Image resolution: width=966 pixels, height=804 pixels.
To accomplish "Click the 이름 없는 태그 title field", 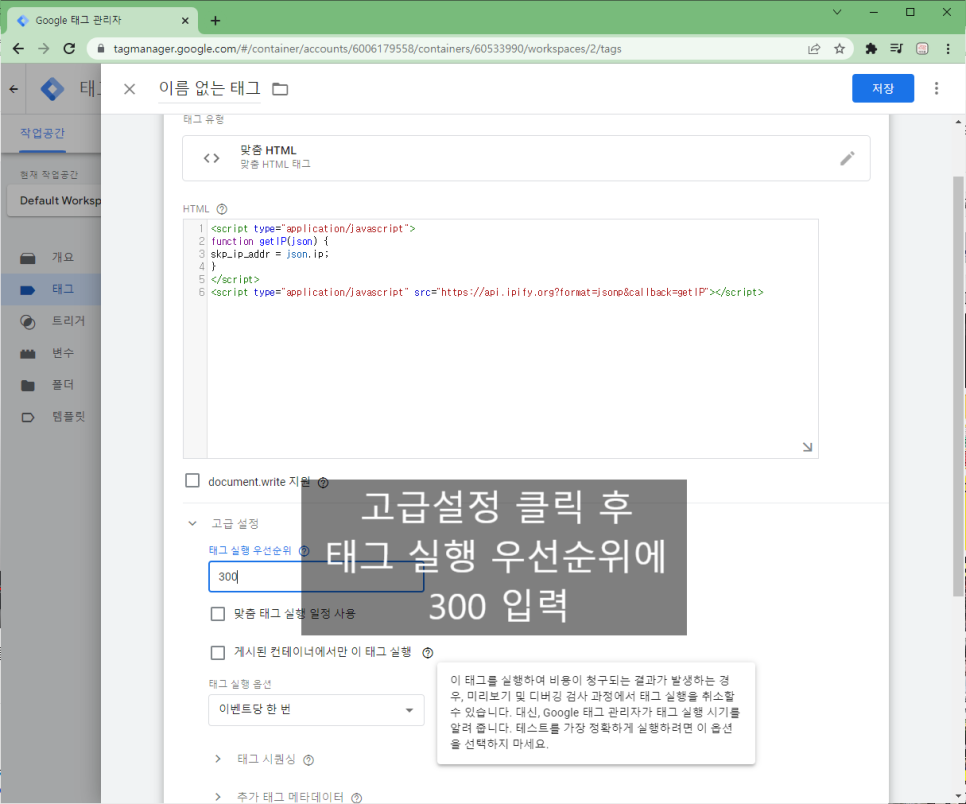I will coord(209,89).
